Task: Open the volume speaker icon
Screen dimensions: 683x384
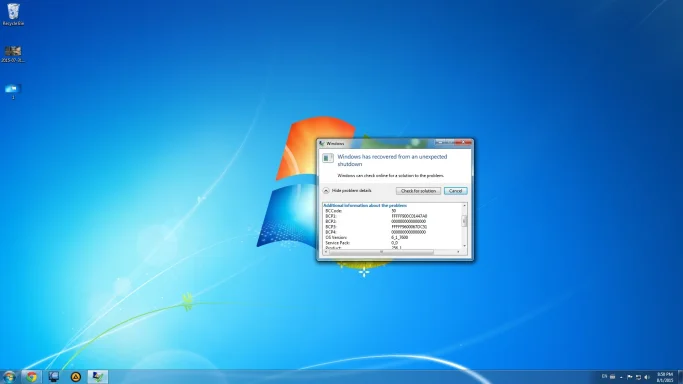Action: tap(647, 377)
